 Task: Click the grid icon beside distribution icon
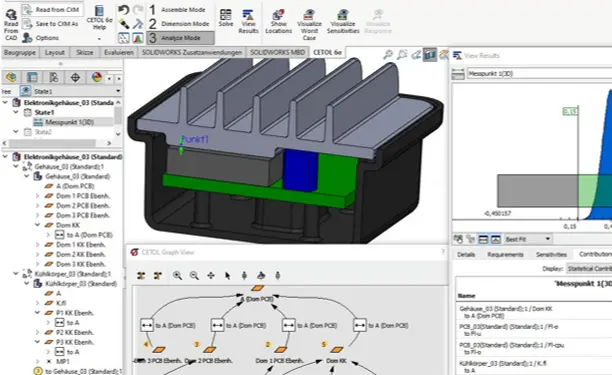(124, 38)
